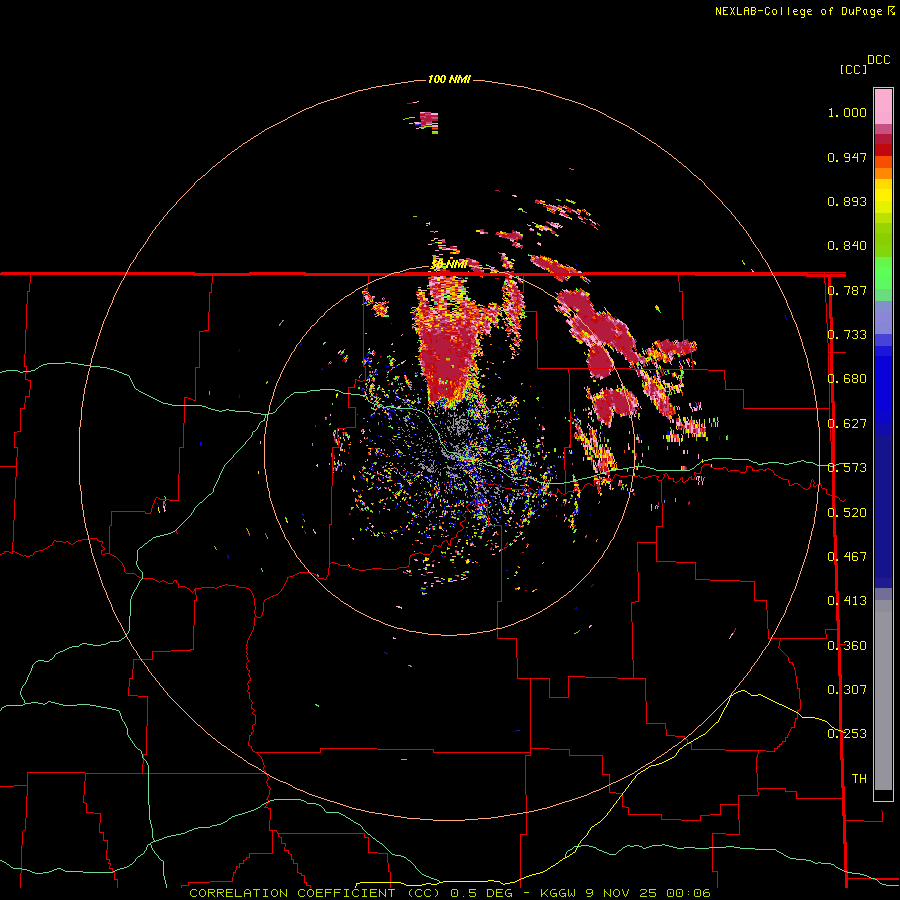Click the 0.893 scale value

pyautogui.click(x=847, y=201)
